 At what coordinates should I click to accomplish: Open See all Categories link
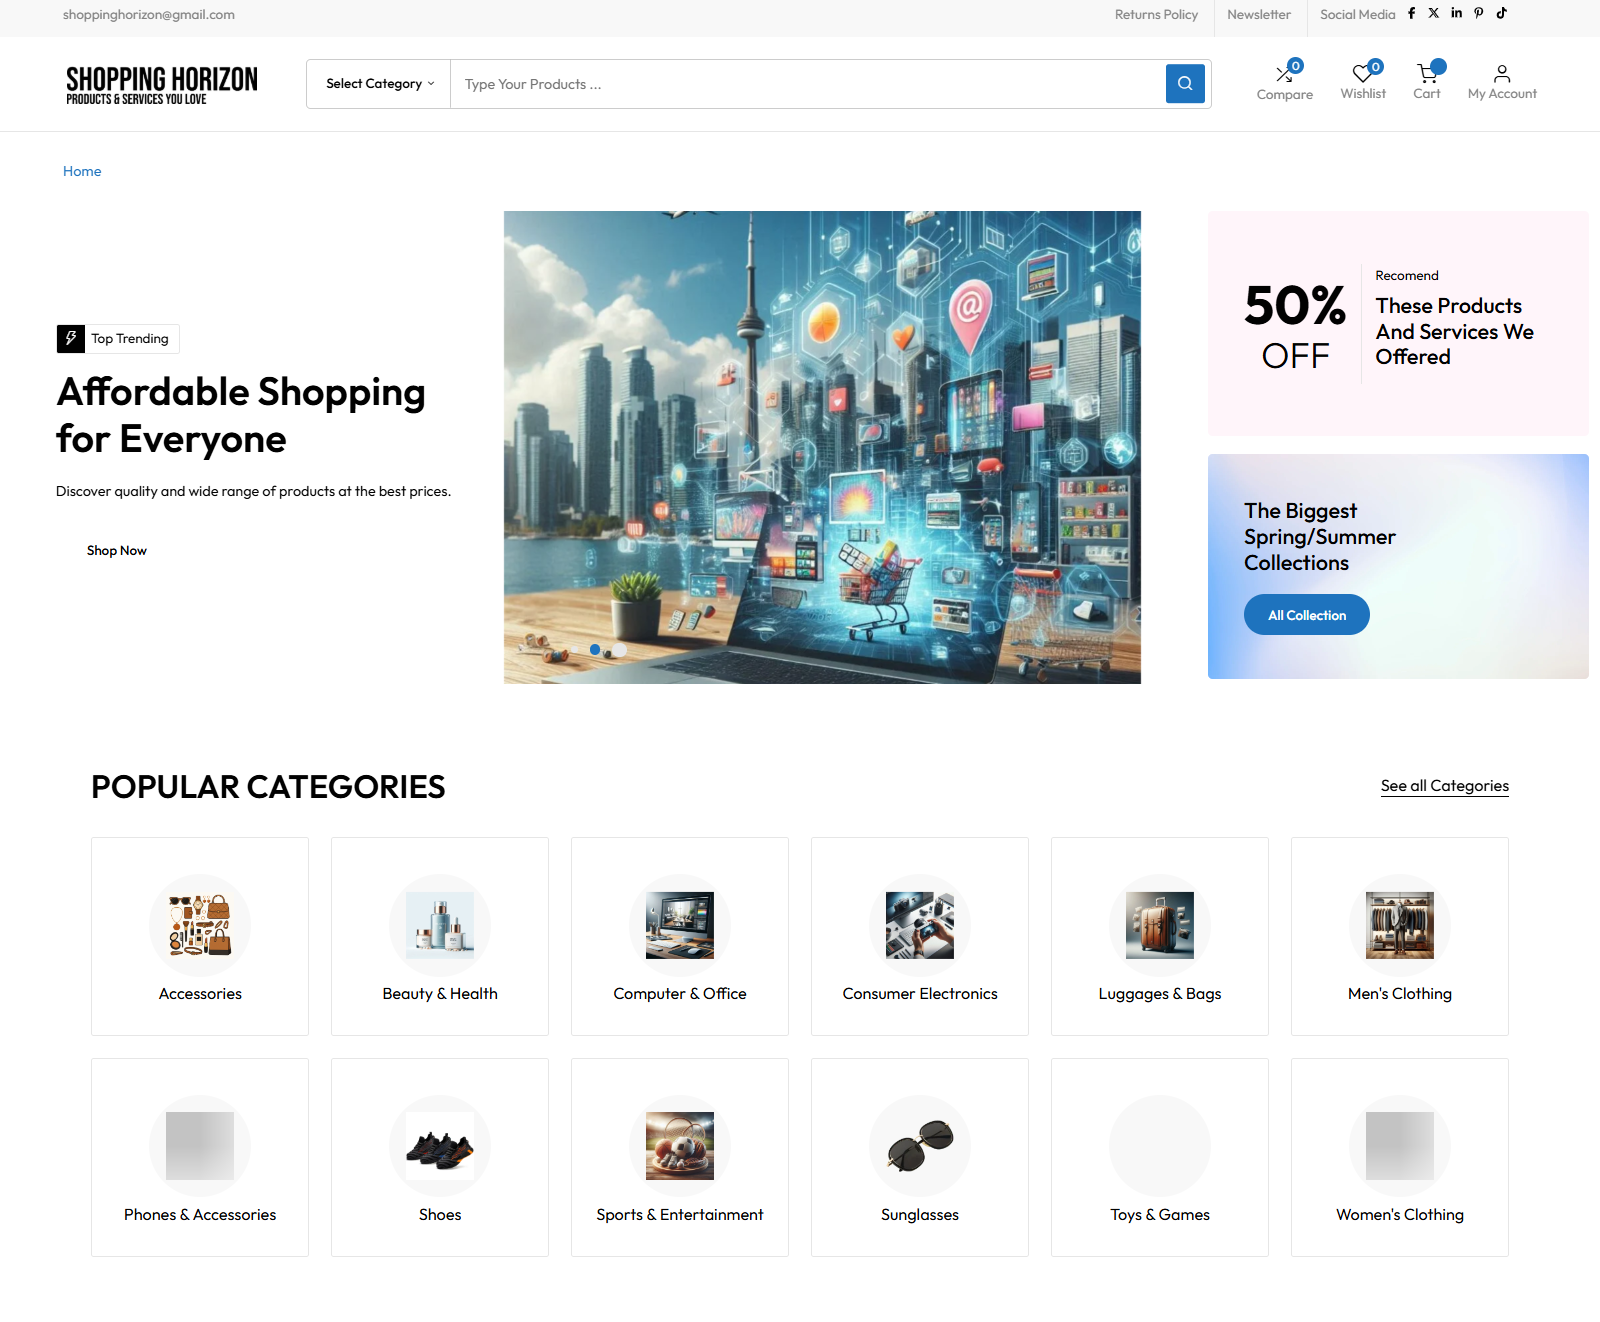point(1444,786)
